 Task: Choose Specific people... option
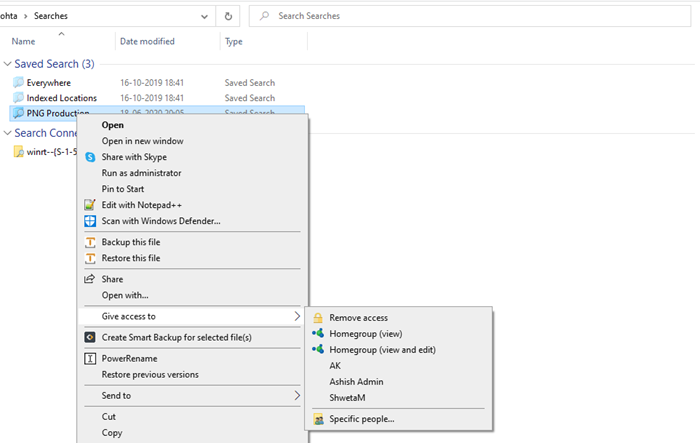(362, 419)
